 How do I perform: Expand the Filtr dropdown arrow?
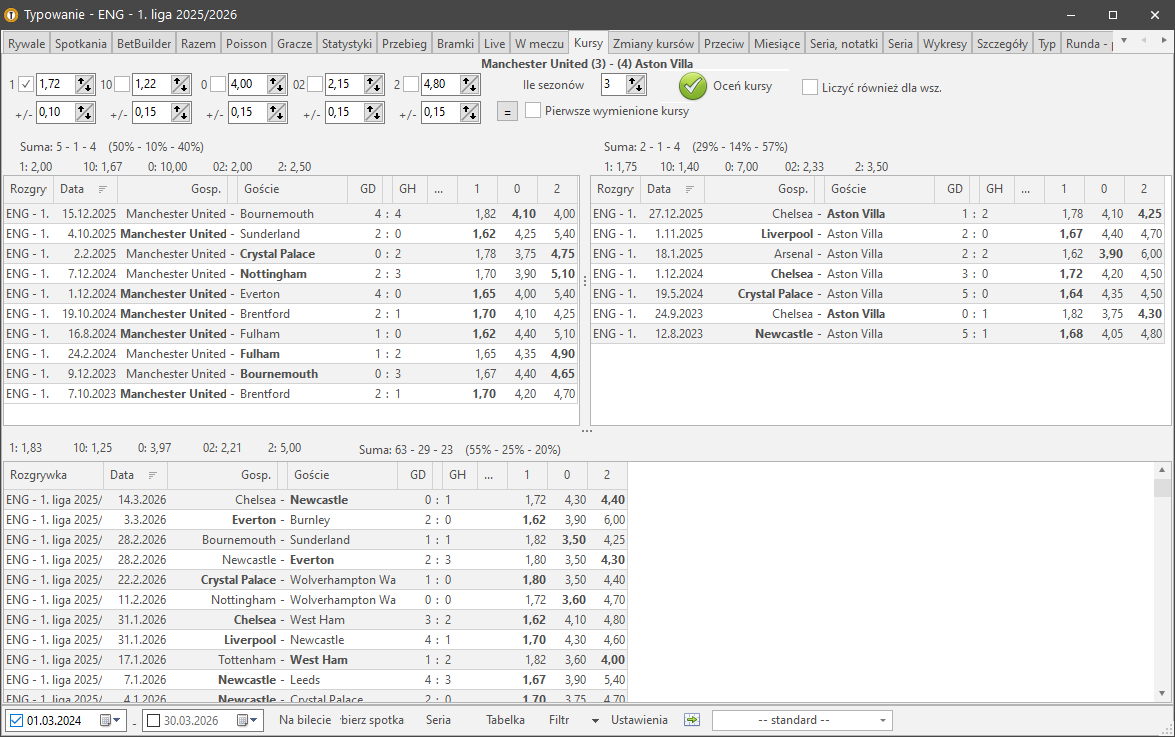coord(595,720)
